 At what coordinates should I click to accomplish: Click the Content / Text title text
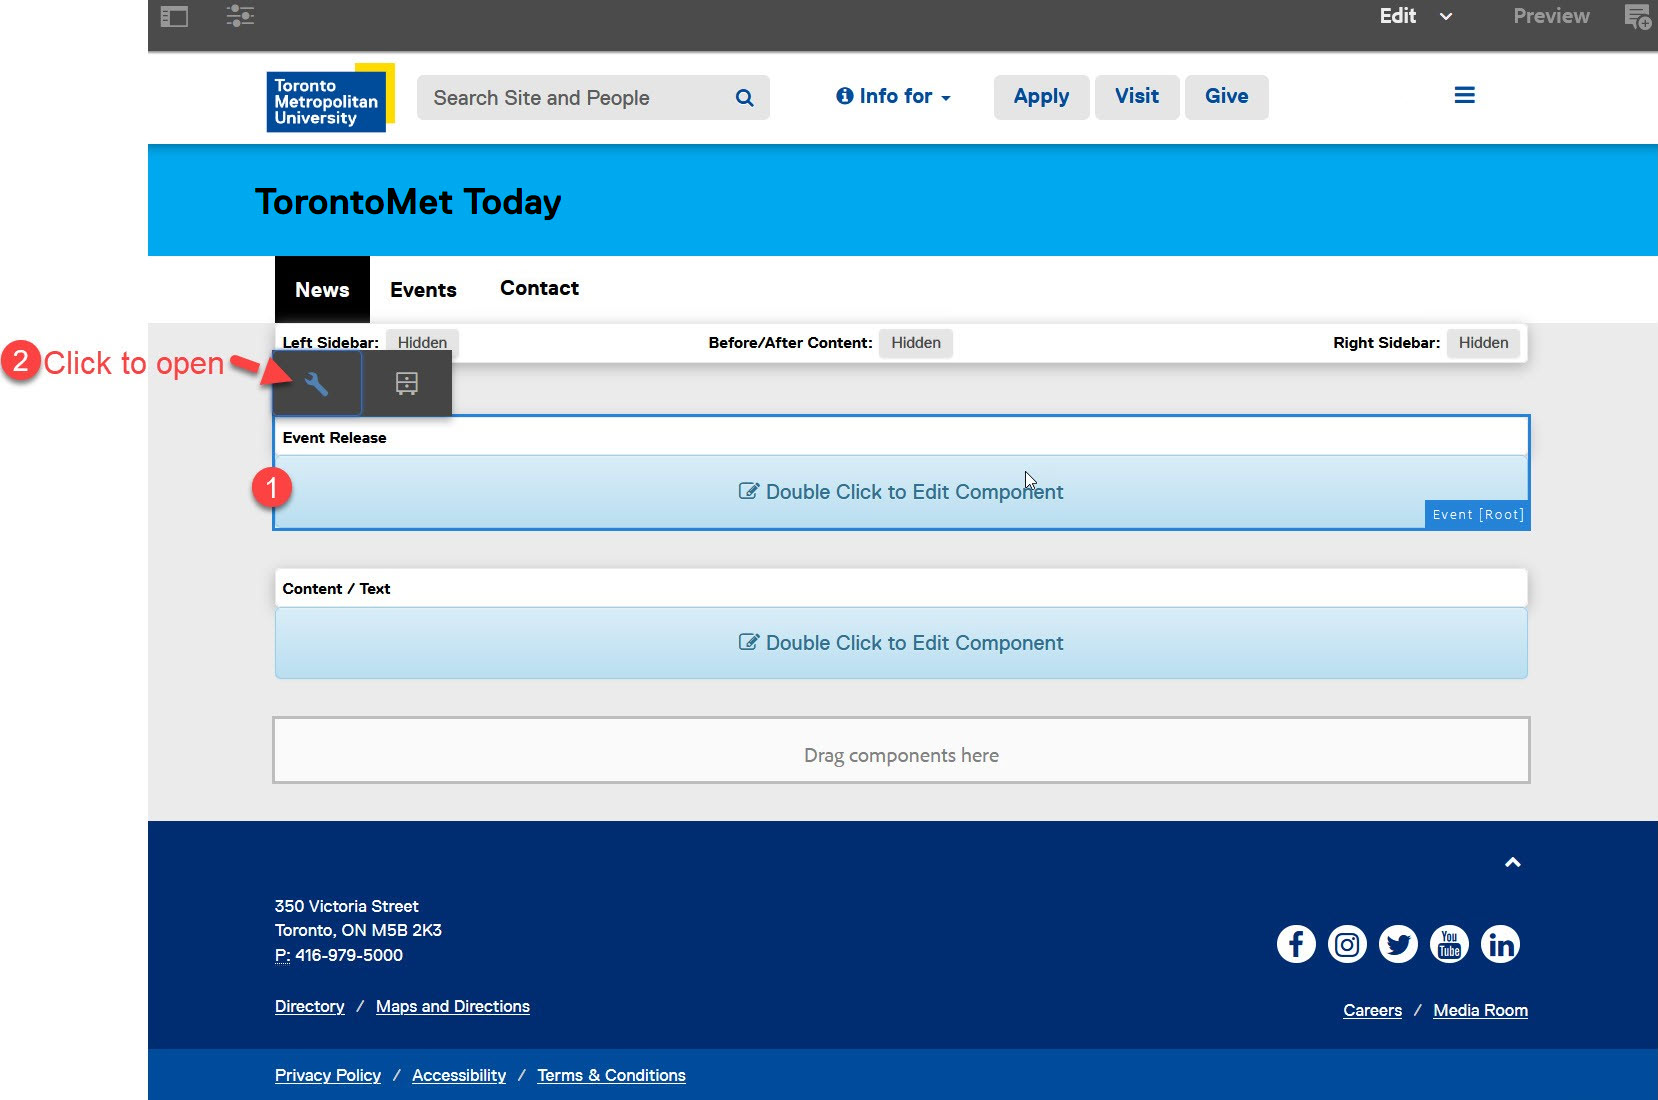(x=336, y=589)
